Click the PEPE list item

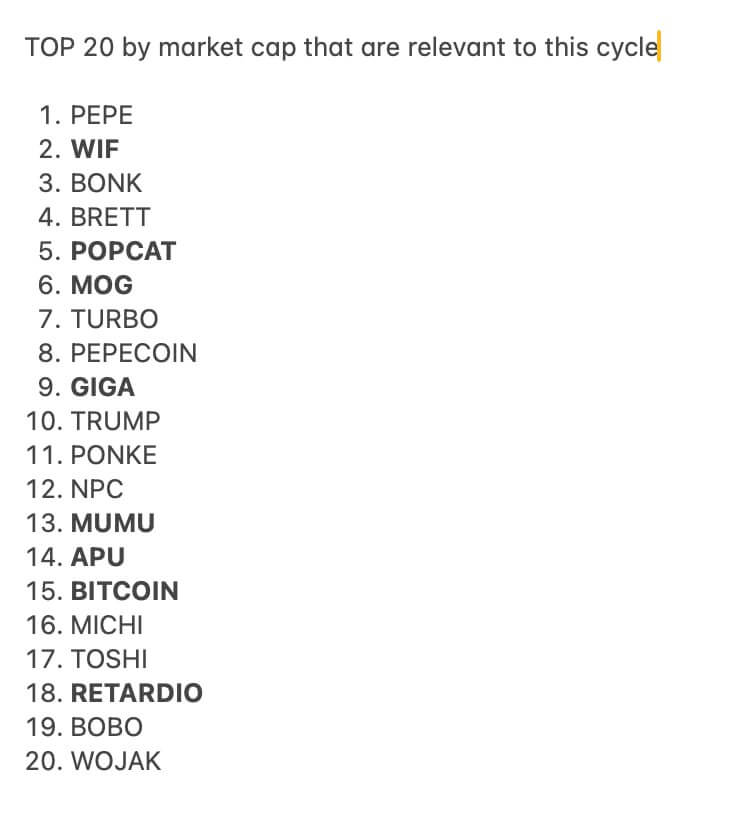click(x=101, y=115)
